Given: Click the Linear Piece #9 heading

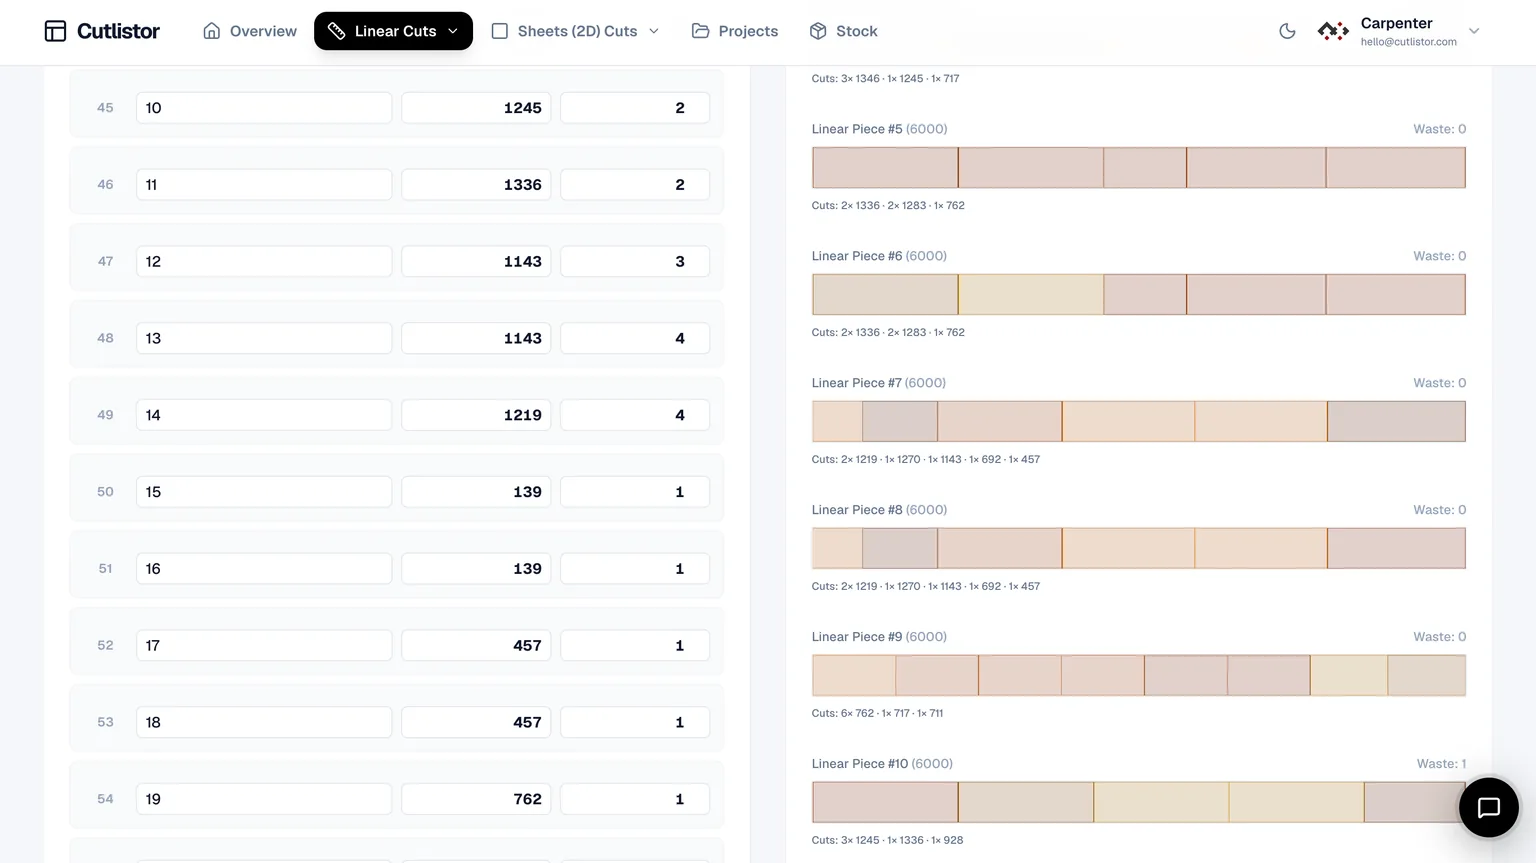Looking at the screenshot, I should coord(879,637).
